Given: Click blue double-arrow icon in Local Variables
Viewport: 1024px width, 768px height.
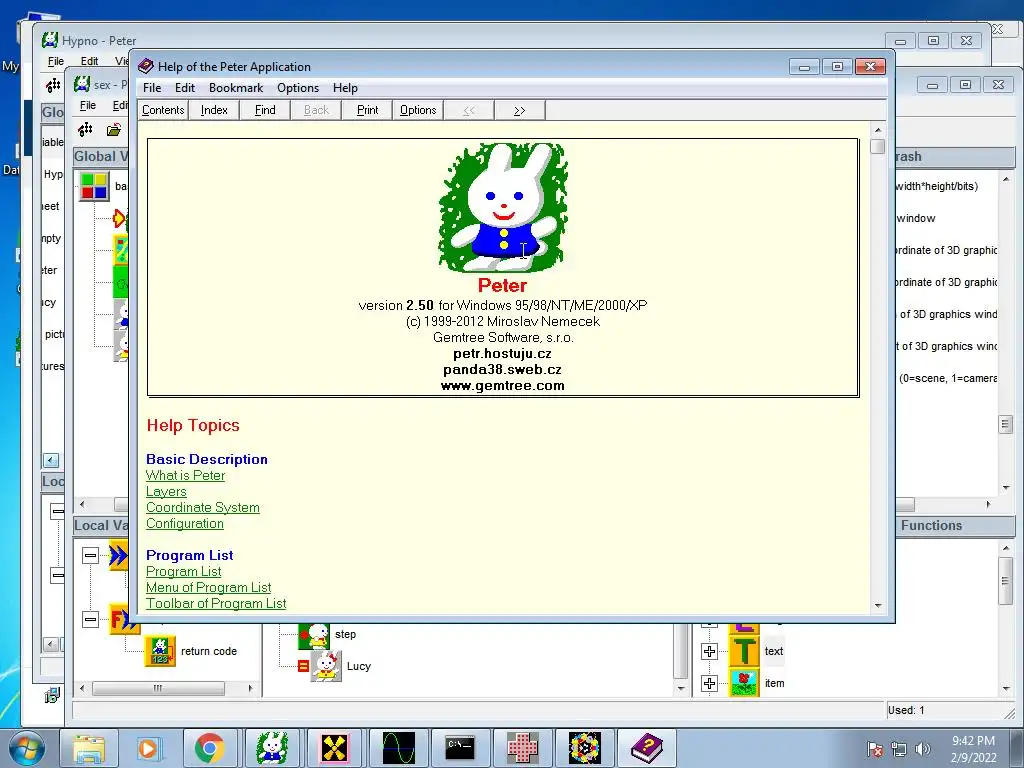Looking at the screenshot, I should click(x=118, y=556).
